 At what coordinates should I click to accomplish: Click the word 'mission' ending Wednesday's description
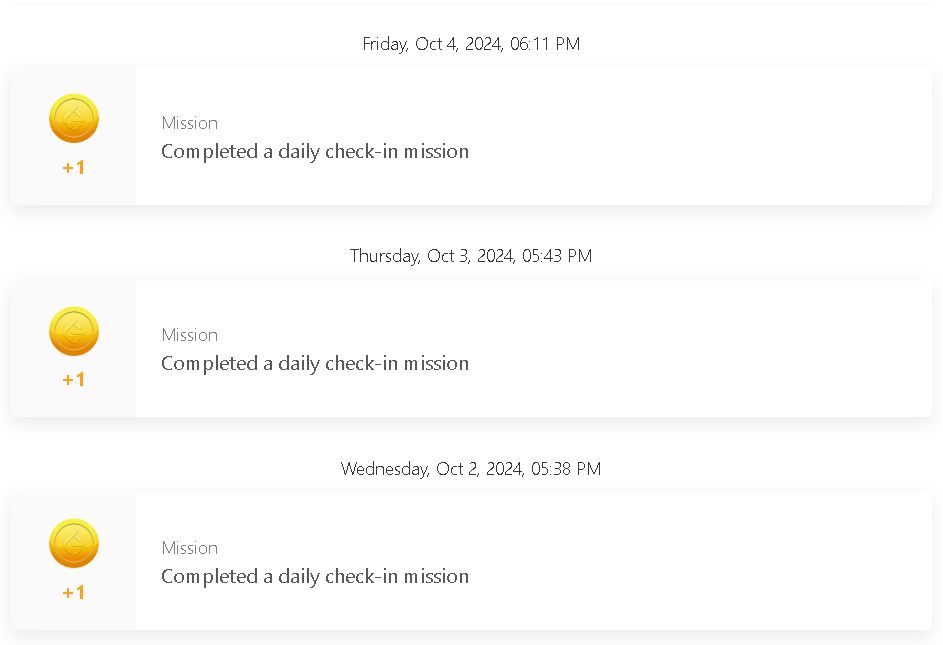[x=436, y=576]
